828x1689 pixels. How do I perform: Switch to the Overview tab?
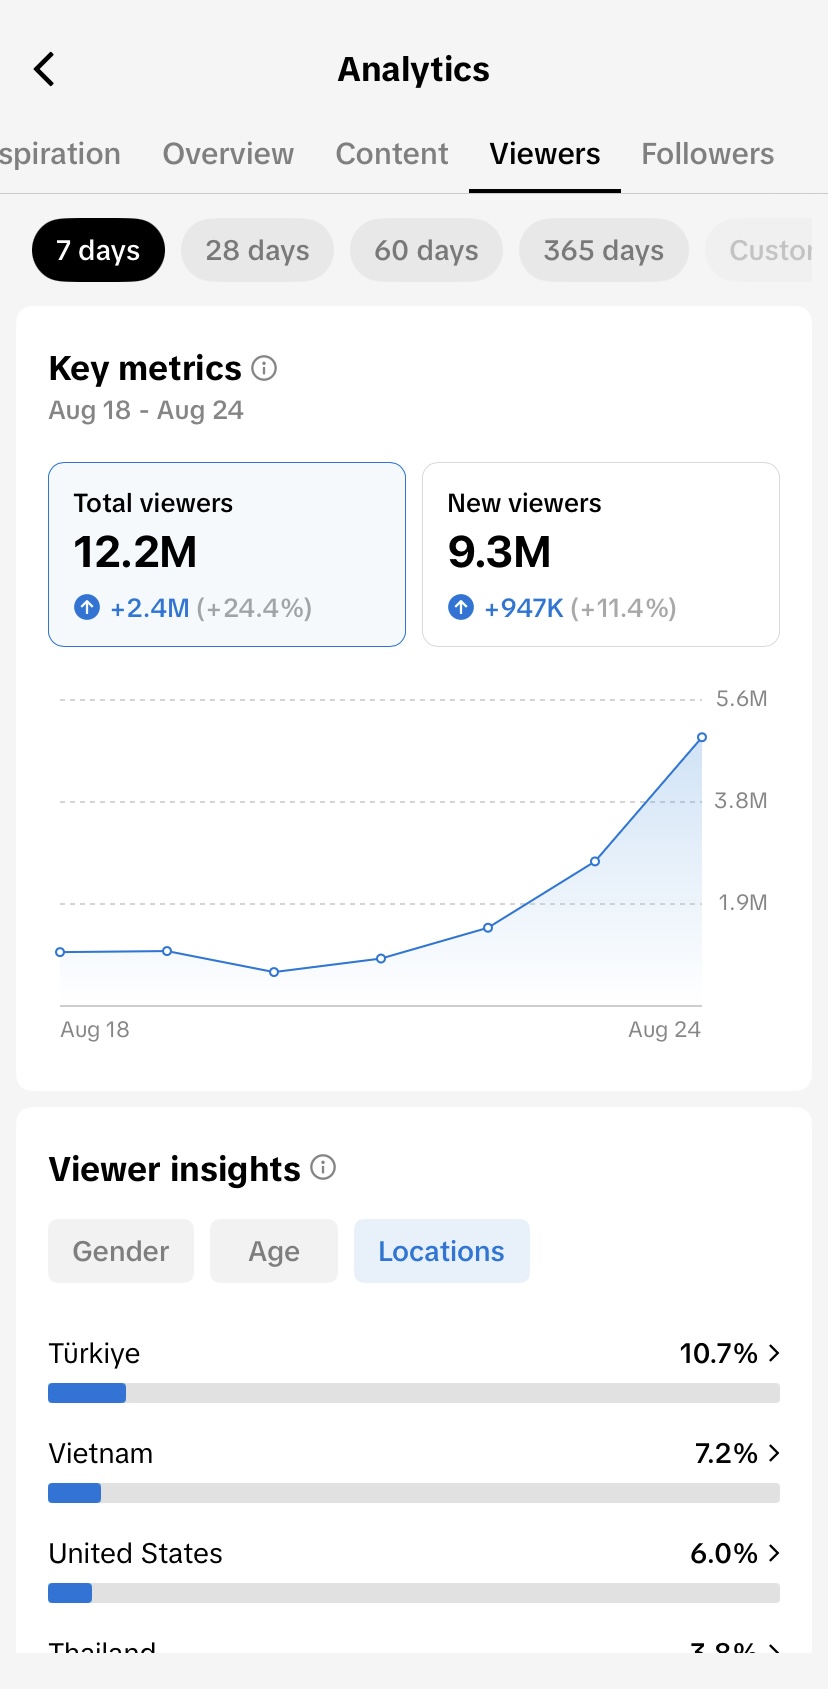coord(228,154)
